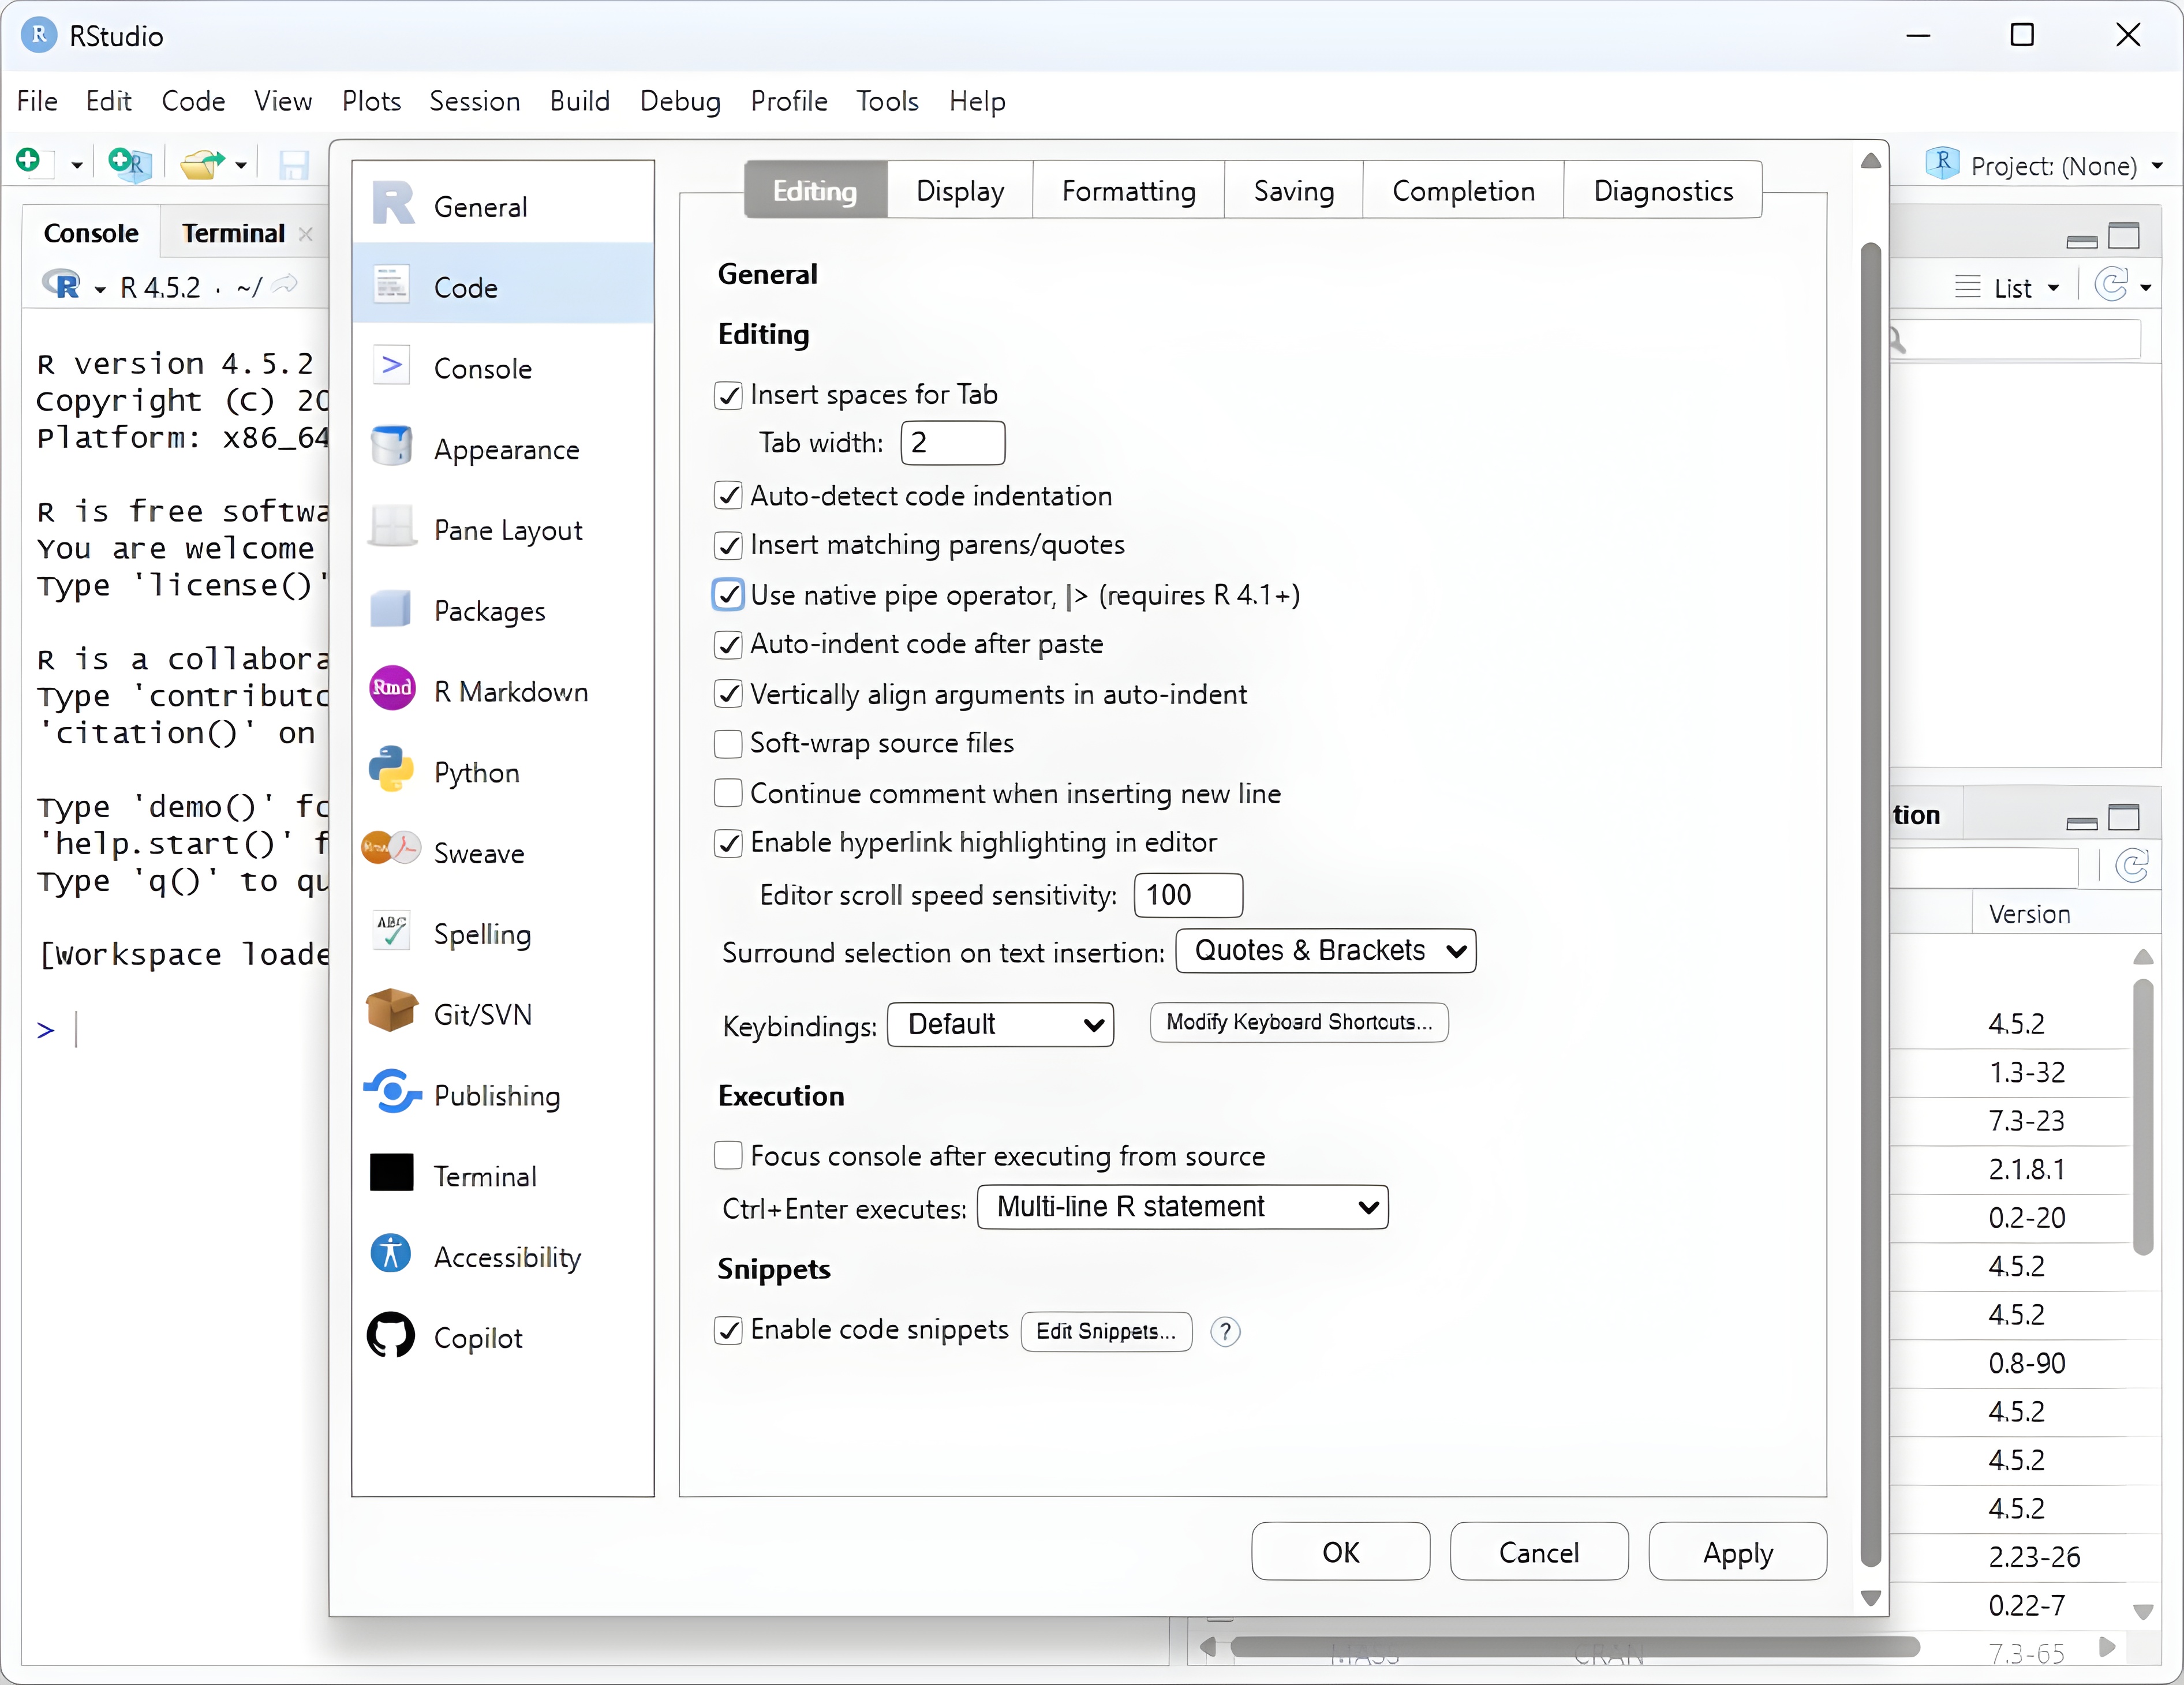Check Focus console after executing from source

tap(728, 1156)
